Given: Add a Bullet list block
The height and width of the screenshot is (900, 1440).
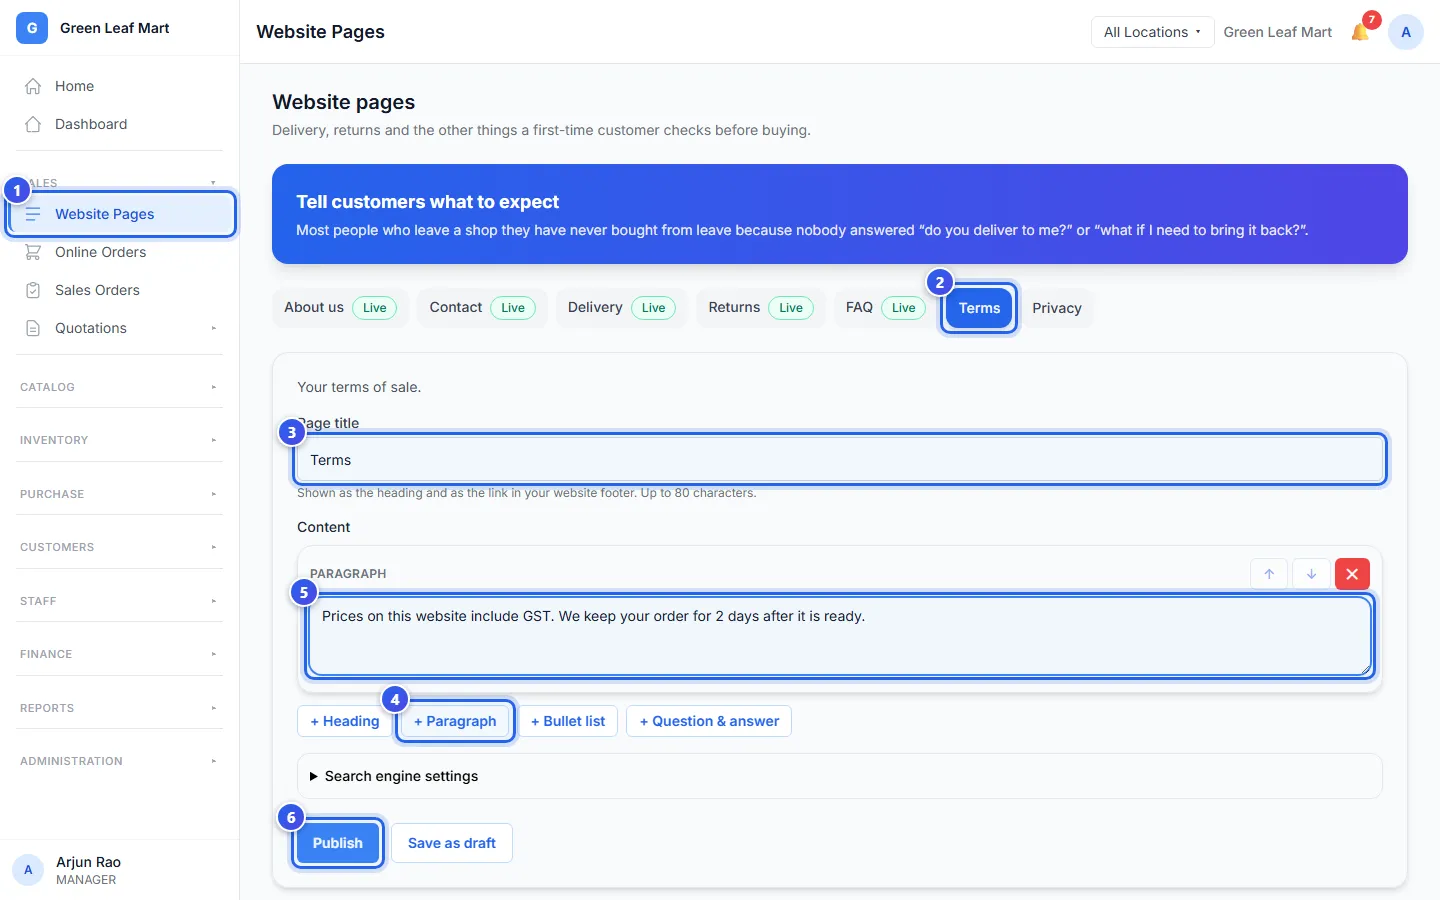Looking at the screenshot, I should coord(568,721).
